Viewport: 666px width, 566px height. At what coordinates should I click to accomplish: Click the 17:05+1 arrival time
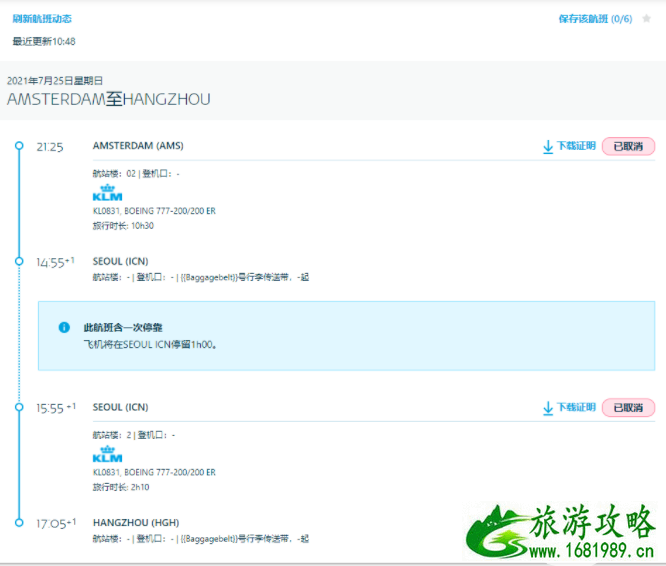[x=56, y=524]
